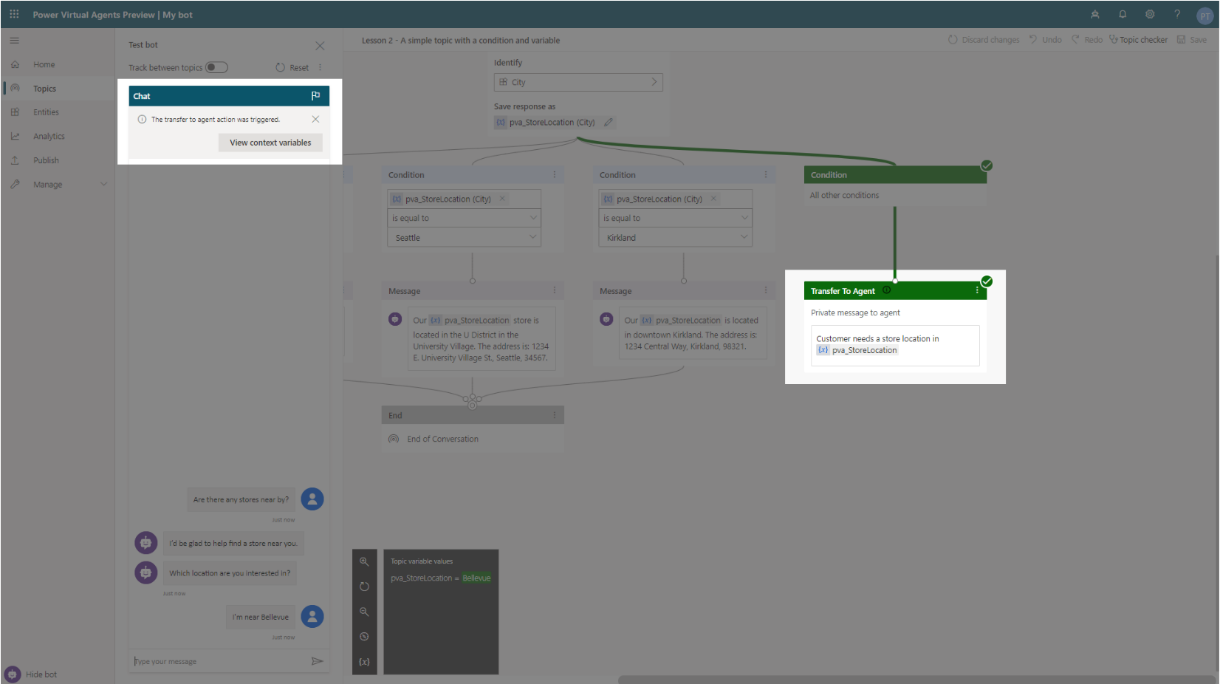The image size is (1220, 684).
Task: Reset the topic canvas view
Action: (x=365, y=586)
